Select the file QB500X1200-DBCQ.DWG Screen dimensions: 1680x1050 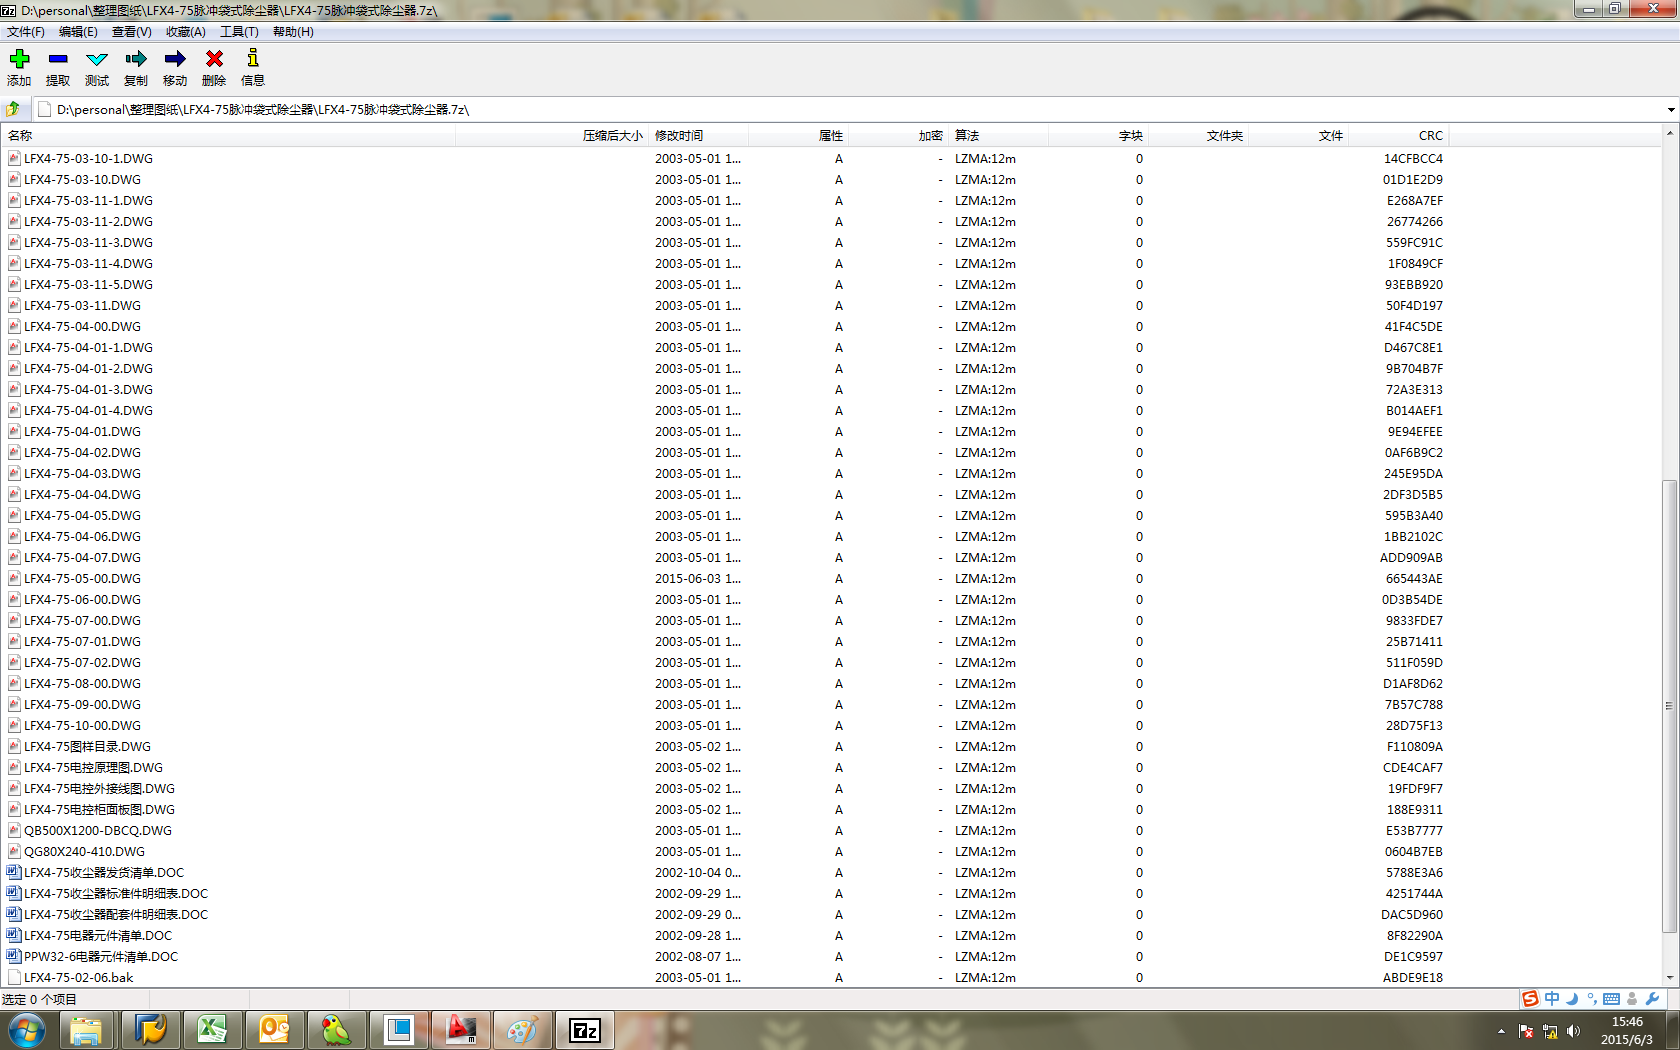pos(98,831)
